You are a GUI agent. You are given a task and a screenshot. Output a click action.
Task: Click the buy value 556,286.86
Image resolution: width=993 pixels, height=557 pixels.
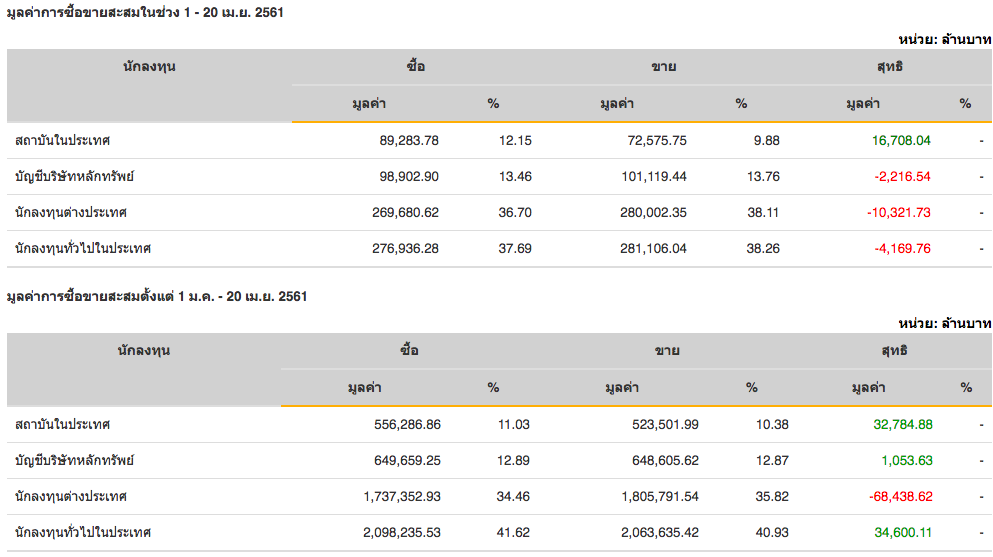pyautogui.click(x=400, y=425)
